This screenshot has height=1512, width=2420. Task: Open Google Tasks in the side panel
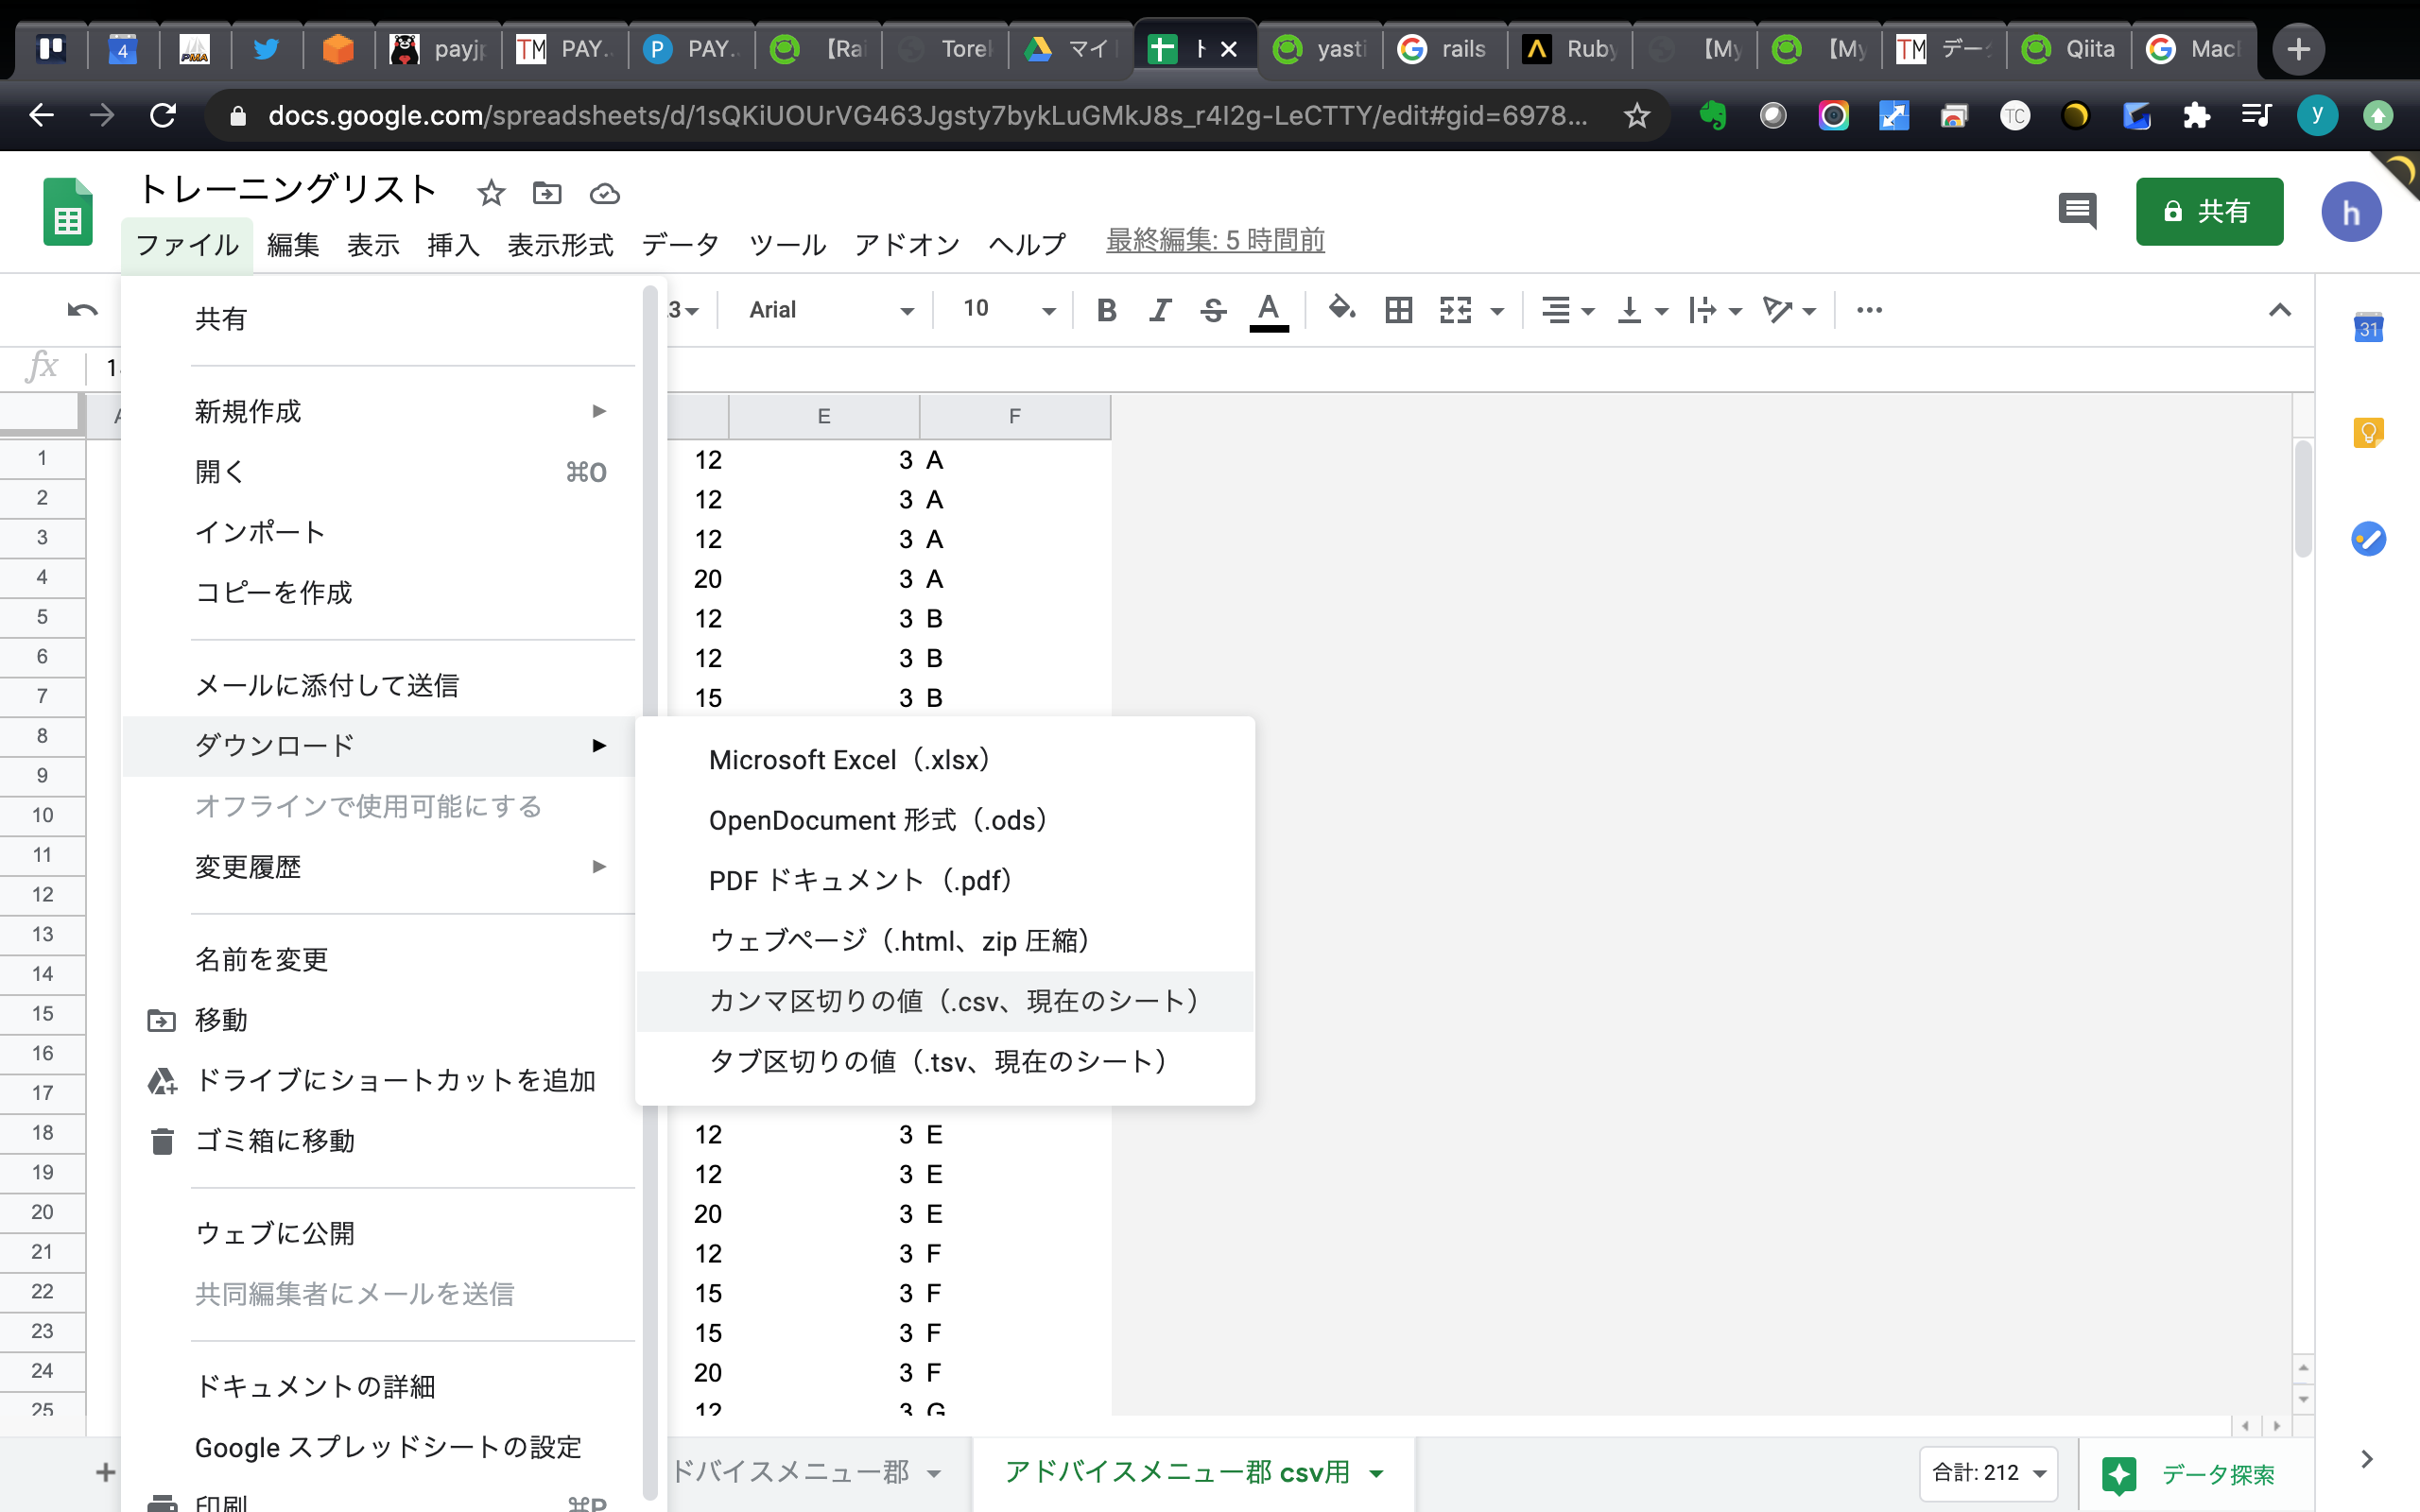(x=2368, y=539)
